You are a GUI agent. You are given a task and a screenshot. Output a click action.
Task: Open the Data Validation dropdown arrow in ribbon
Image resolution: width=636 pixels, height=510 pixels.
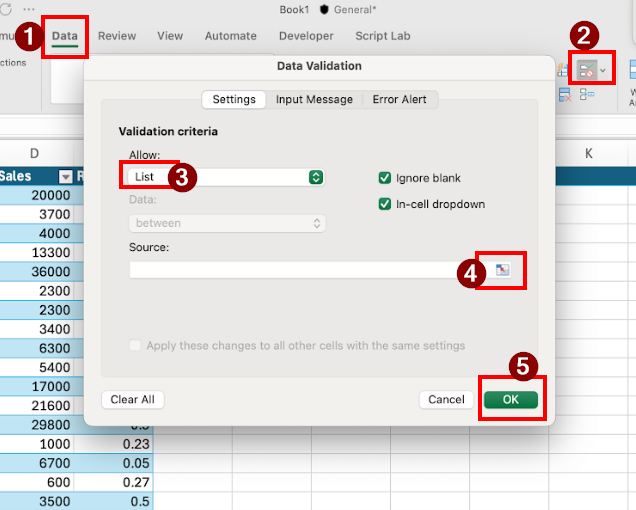coord(603,71)
